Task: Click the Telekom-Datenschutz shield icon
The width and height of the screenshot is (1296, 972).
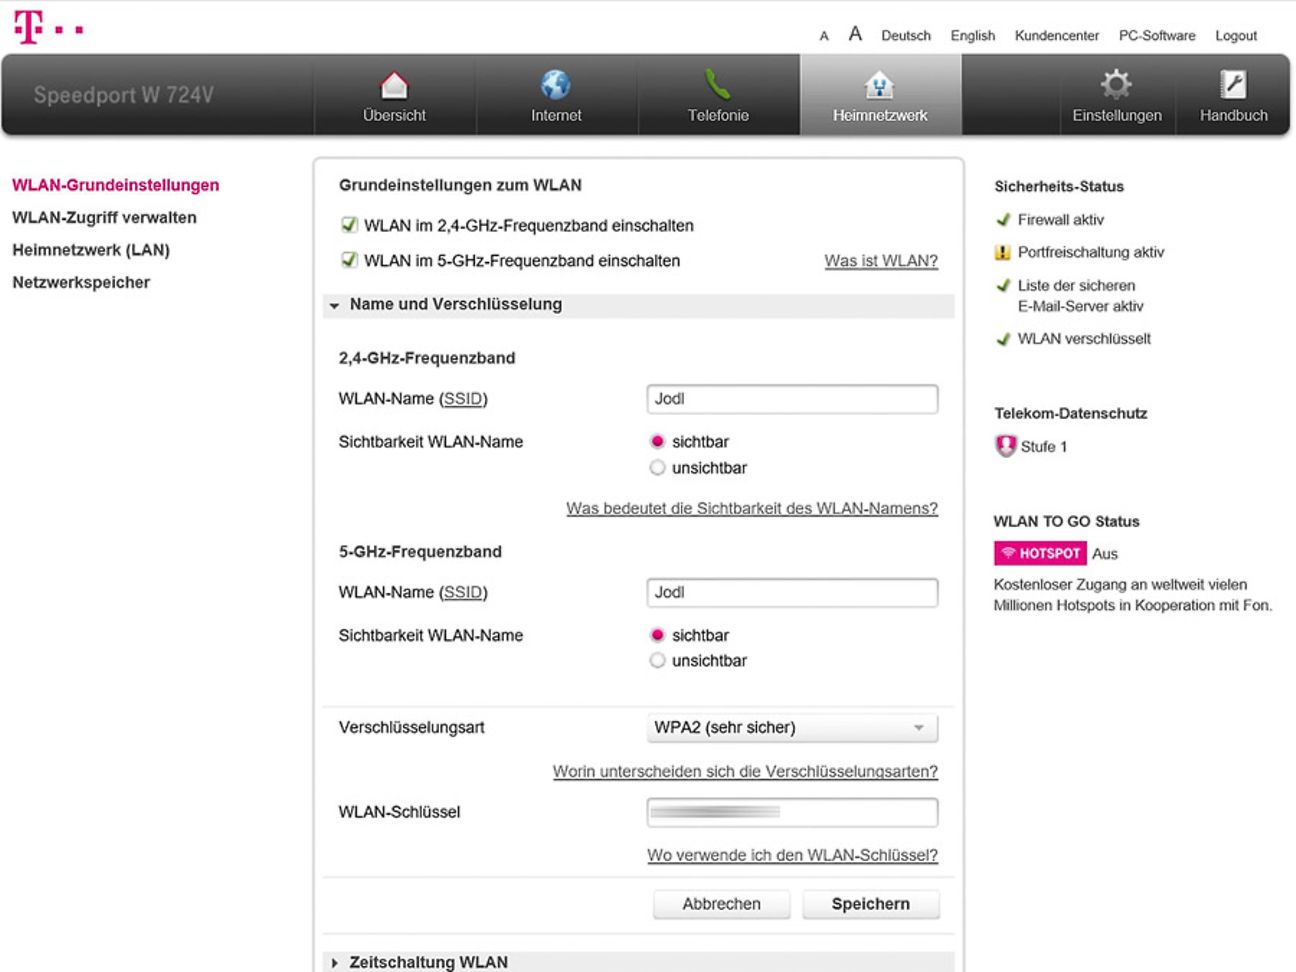Action: point(1005,446)
